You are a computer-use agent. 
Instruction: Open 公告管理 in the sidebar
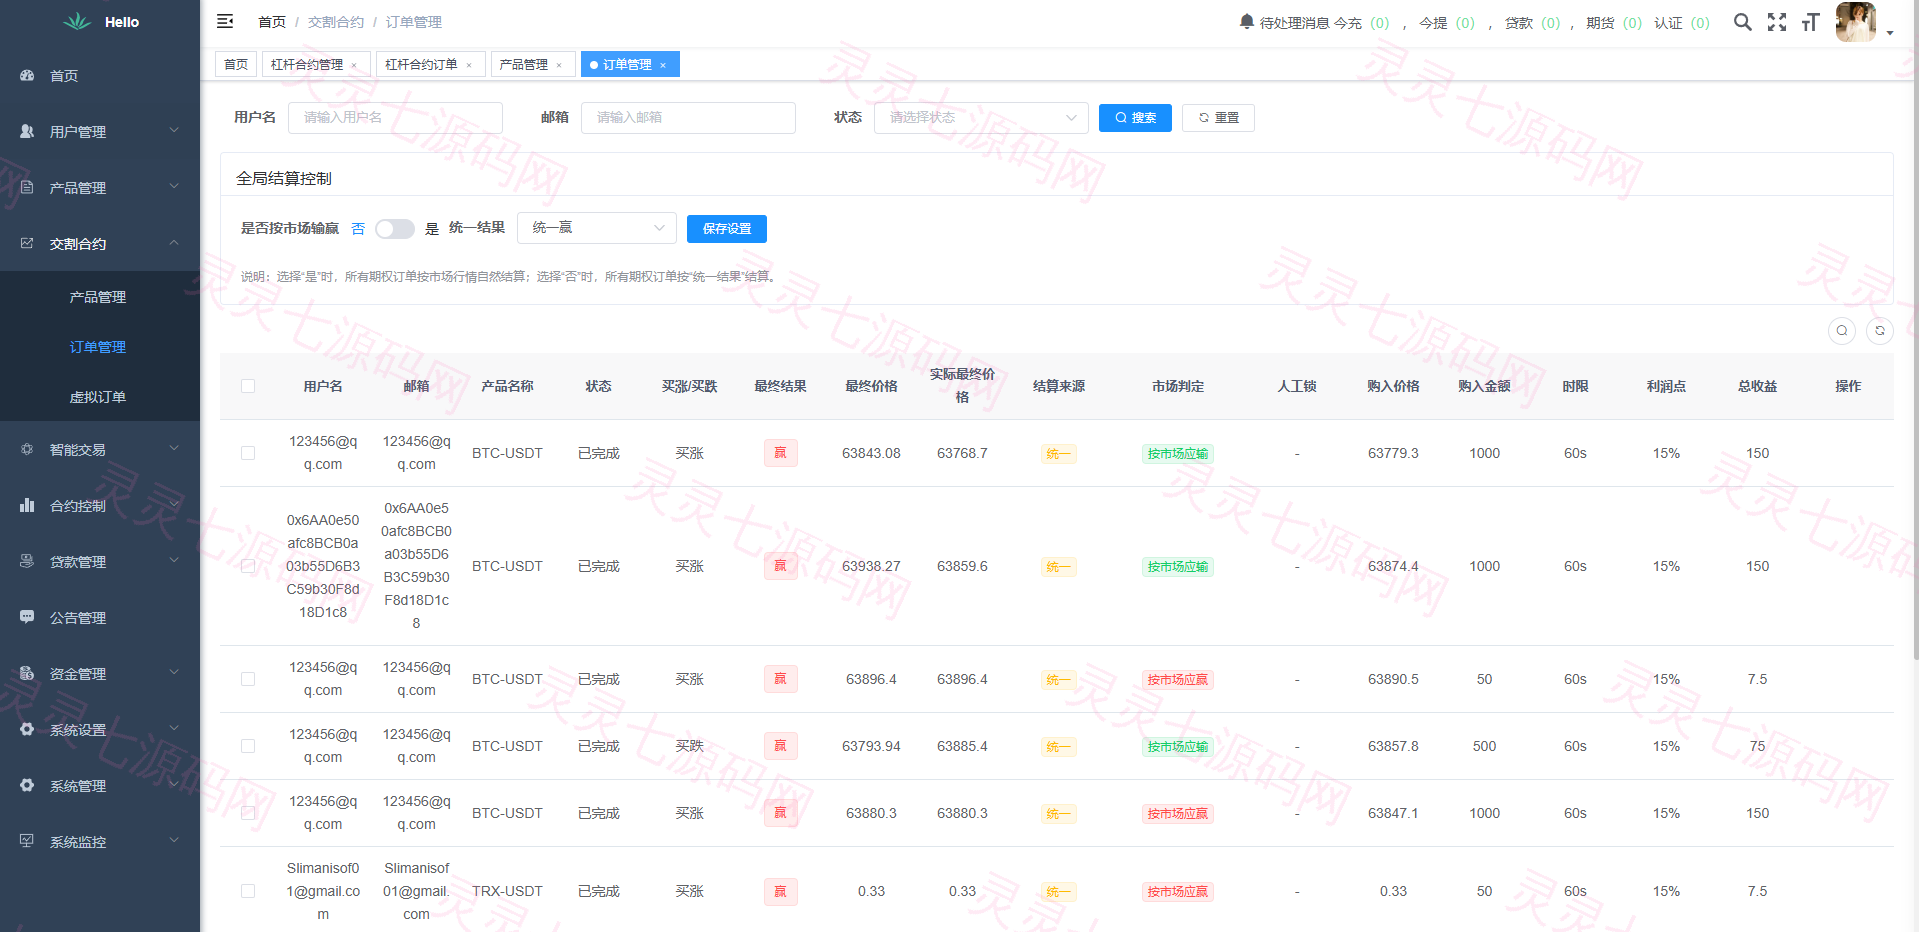pos(100,618)
